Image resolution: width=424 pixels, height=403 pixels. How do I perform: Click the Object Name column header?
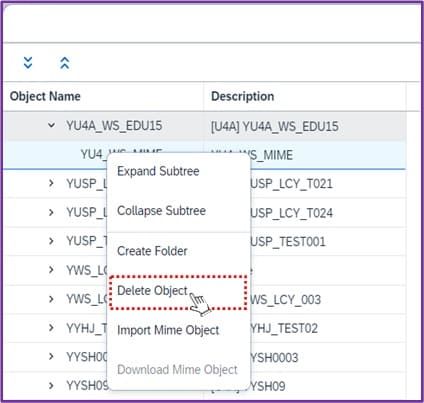coord(45,96)
